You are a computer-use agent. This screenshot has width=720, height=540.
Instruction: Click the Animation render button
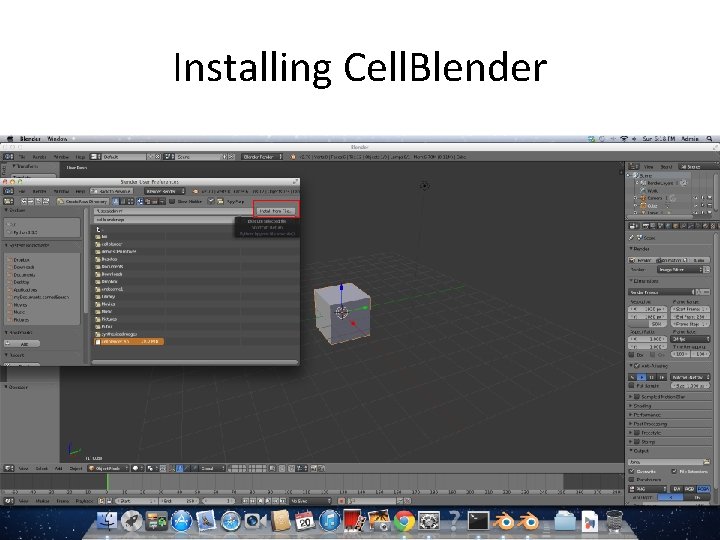tap(671, 260)
